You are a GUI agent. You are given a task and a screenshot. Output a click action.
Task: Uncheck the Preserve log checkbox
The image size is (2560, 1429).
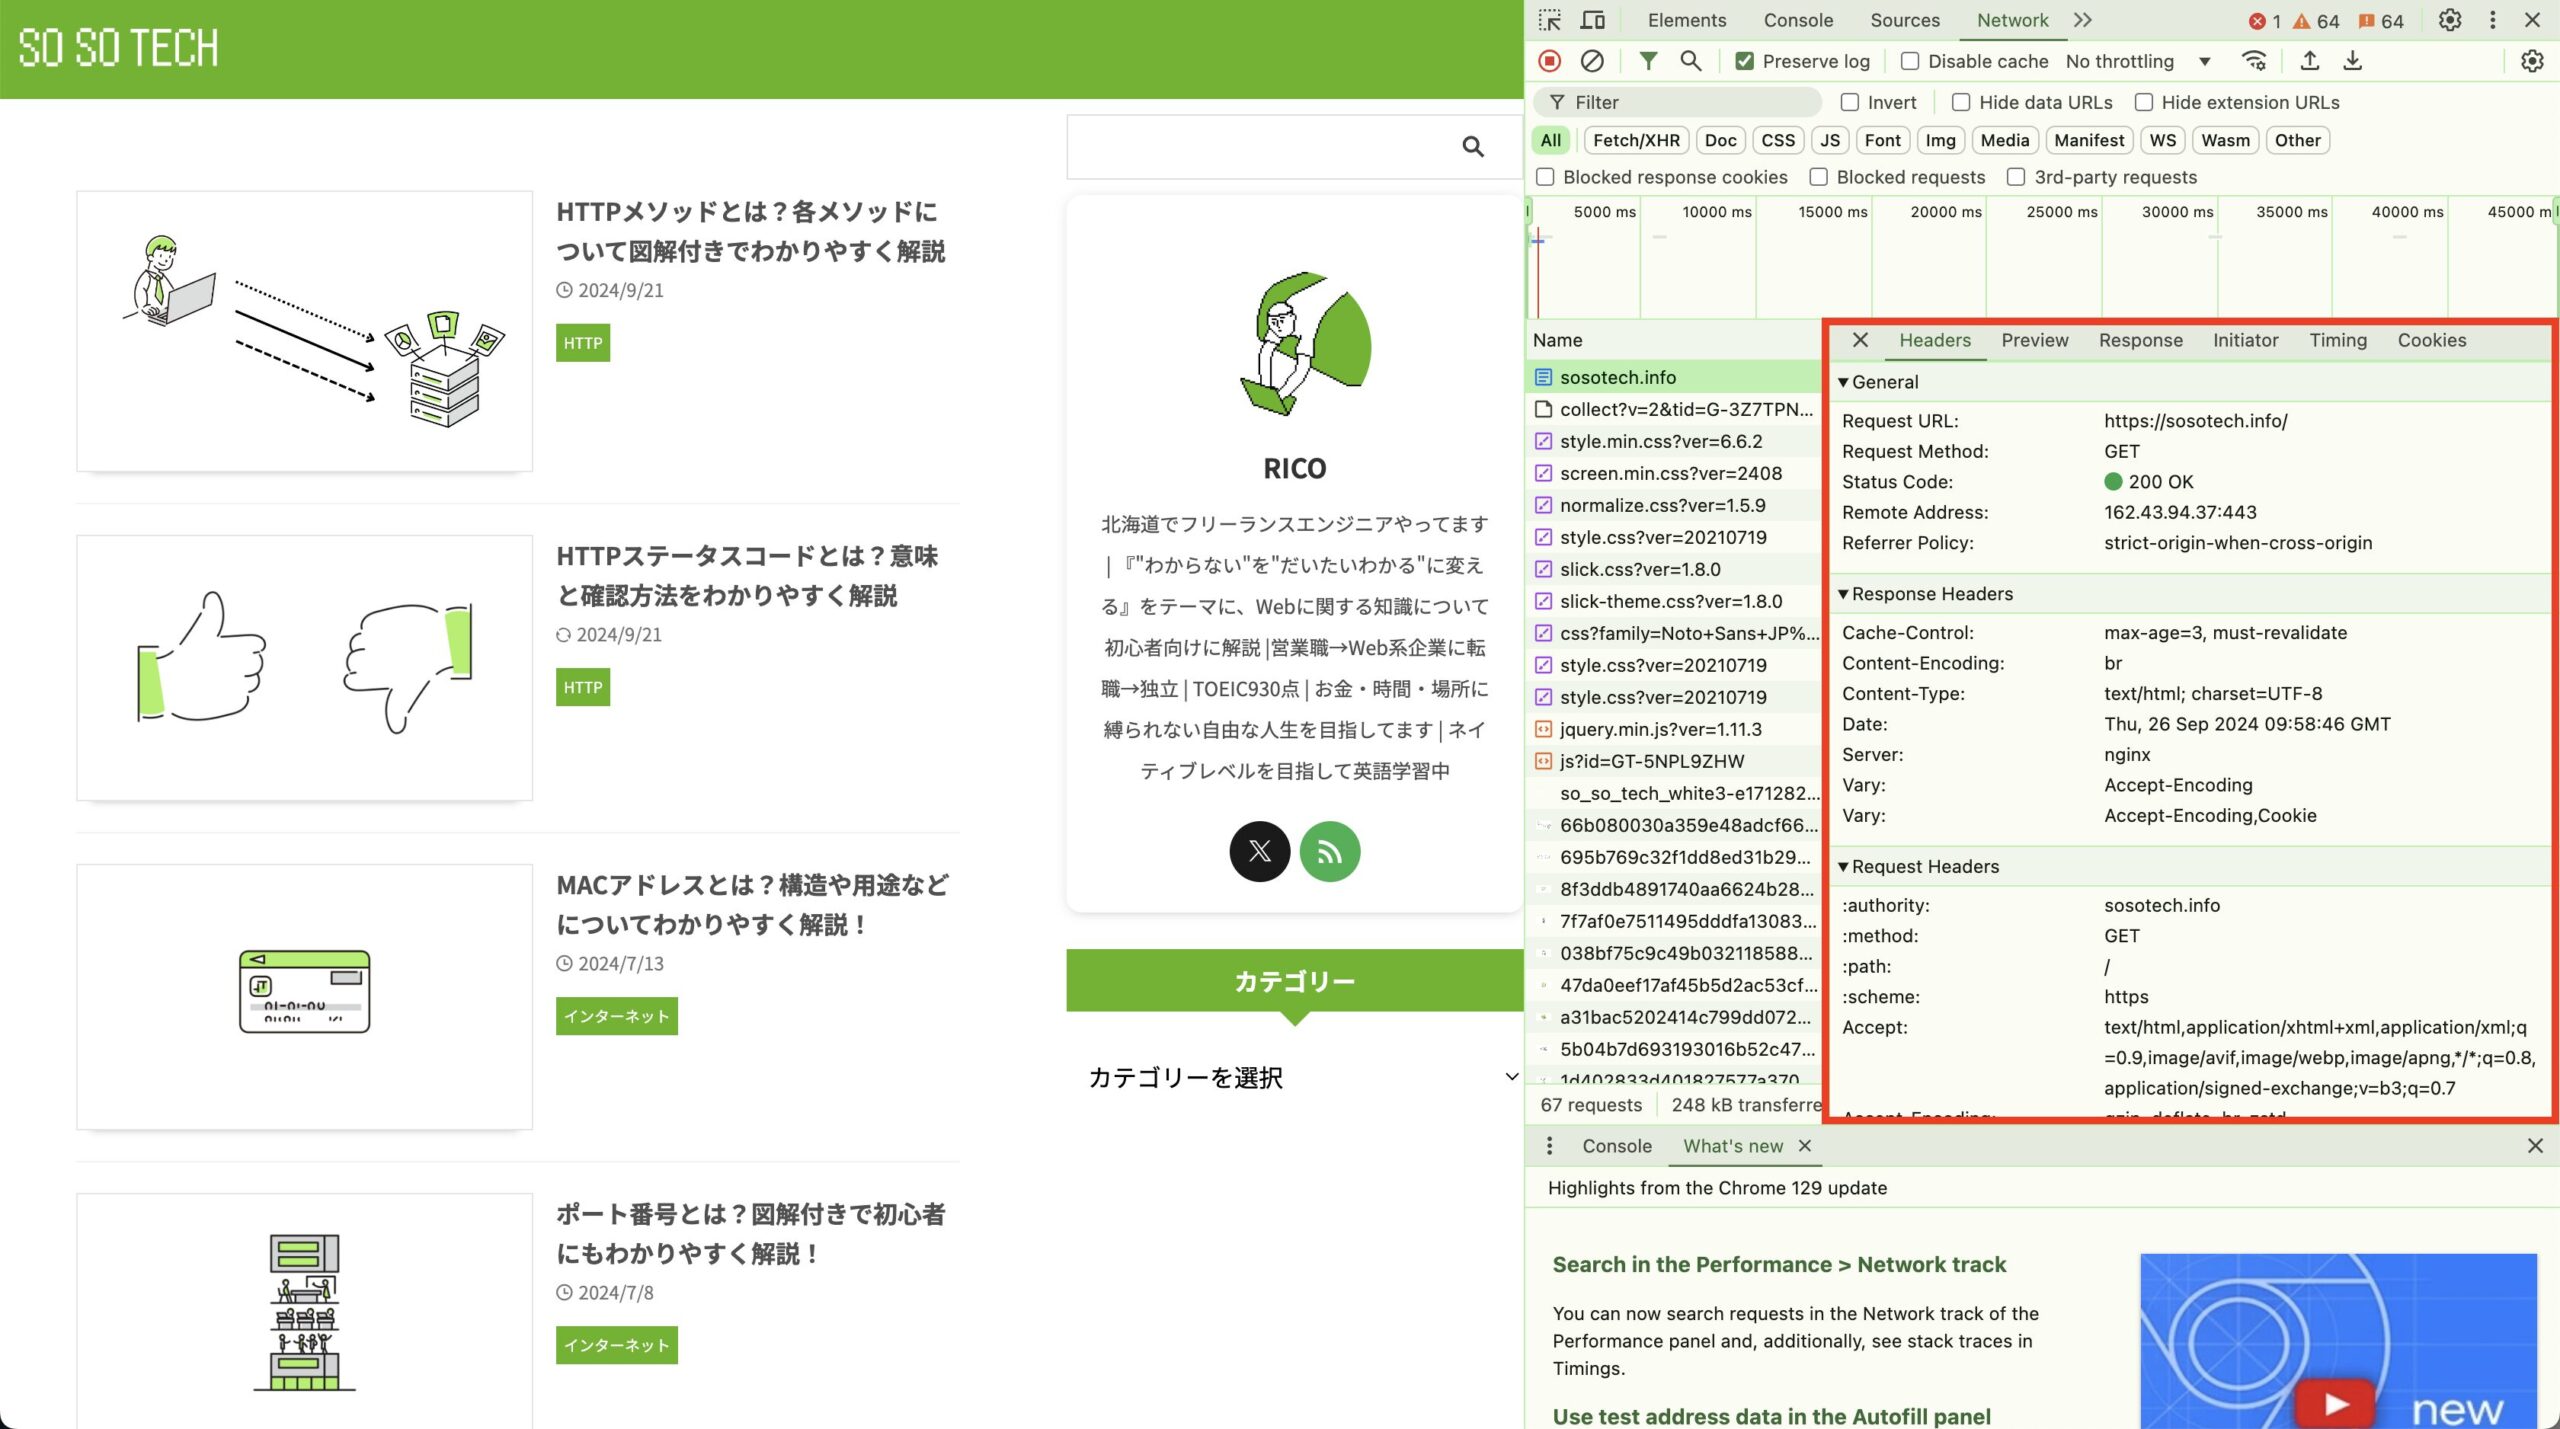click(1745, 61)
